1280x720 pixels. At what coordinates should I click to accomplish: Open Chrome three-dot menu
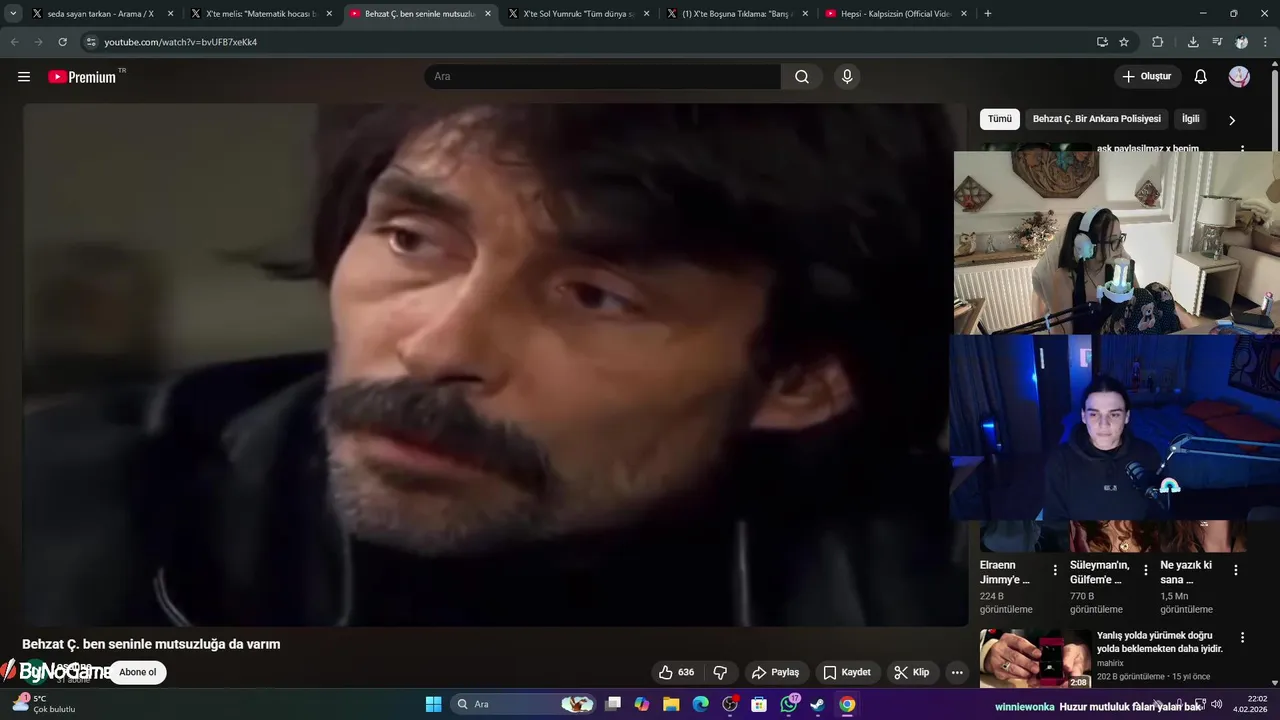(1266, 42)
